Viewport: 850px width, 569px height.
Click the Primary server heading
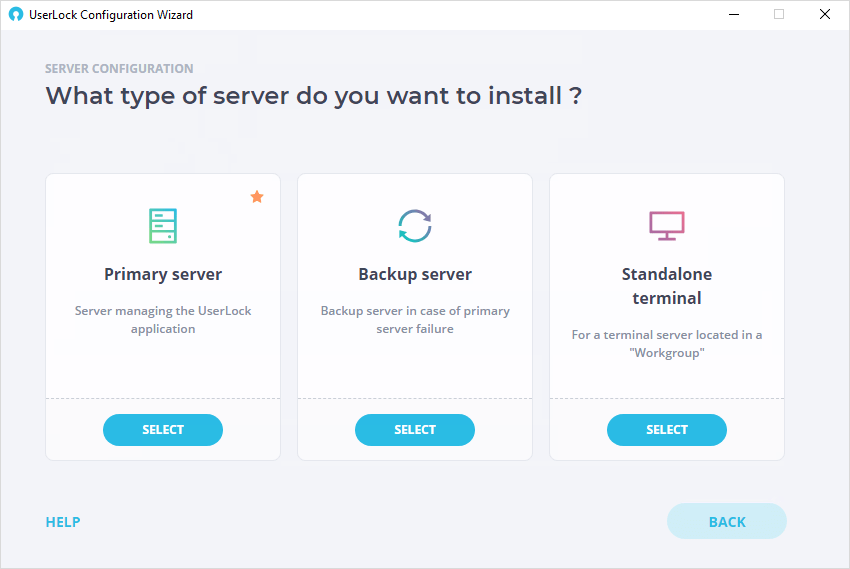(x=163, y=274)
